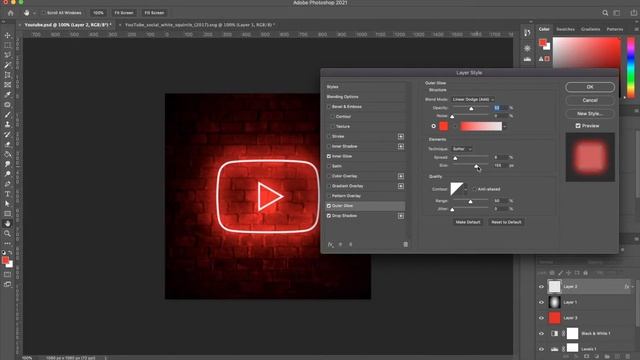Select the Eraser tool
The width and height of the screenshot is (640, 360).
click(7, 144)
